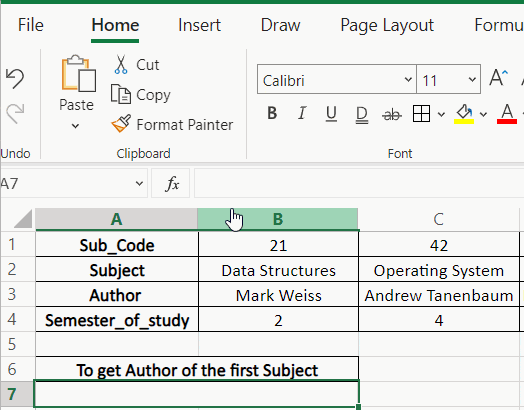Expand the Fill Color dropdown arrow
Image resolution: width=524 pixels, height=410 pixels.
(483, 115)
